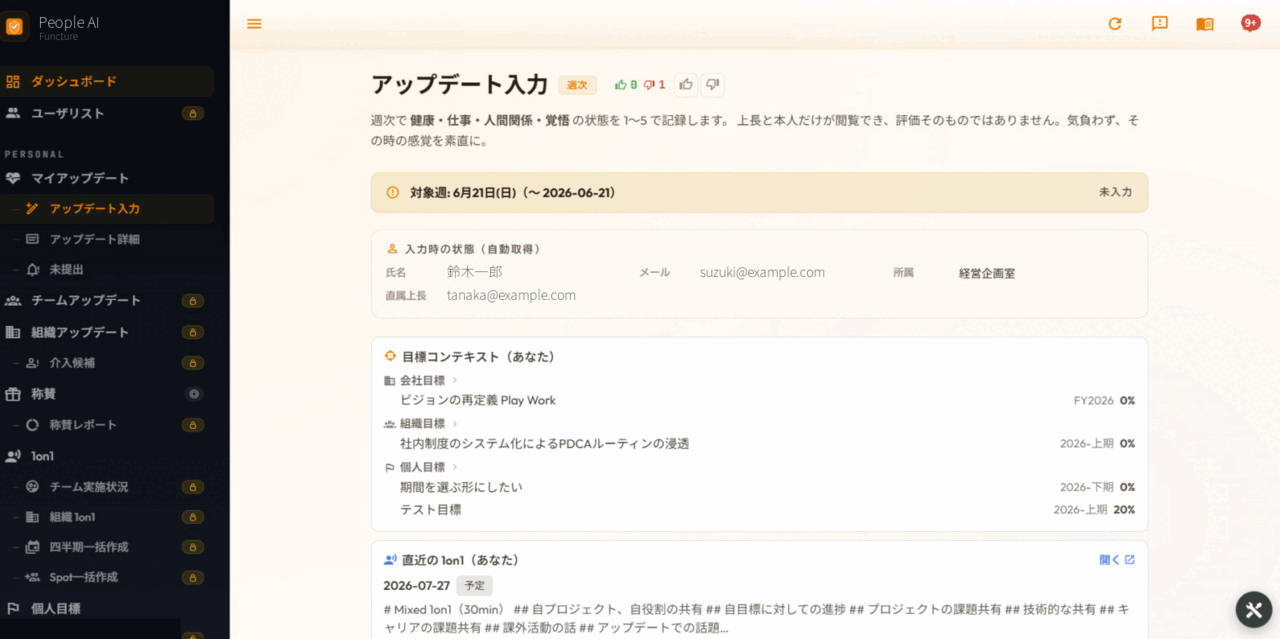Viewport: 1280px width, 639px height.
Task: Click the lock badge next to チームアップデート
Action: tap(193, 301)
